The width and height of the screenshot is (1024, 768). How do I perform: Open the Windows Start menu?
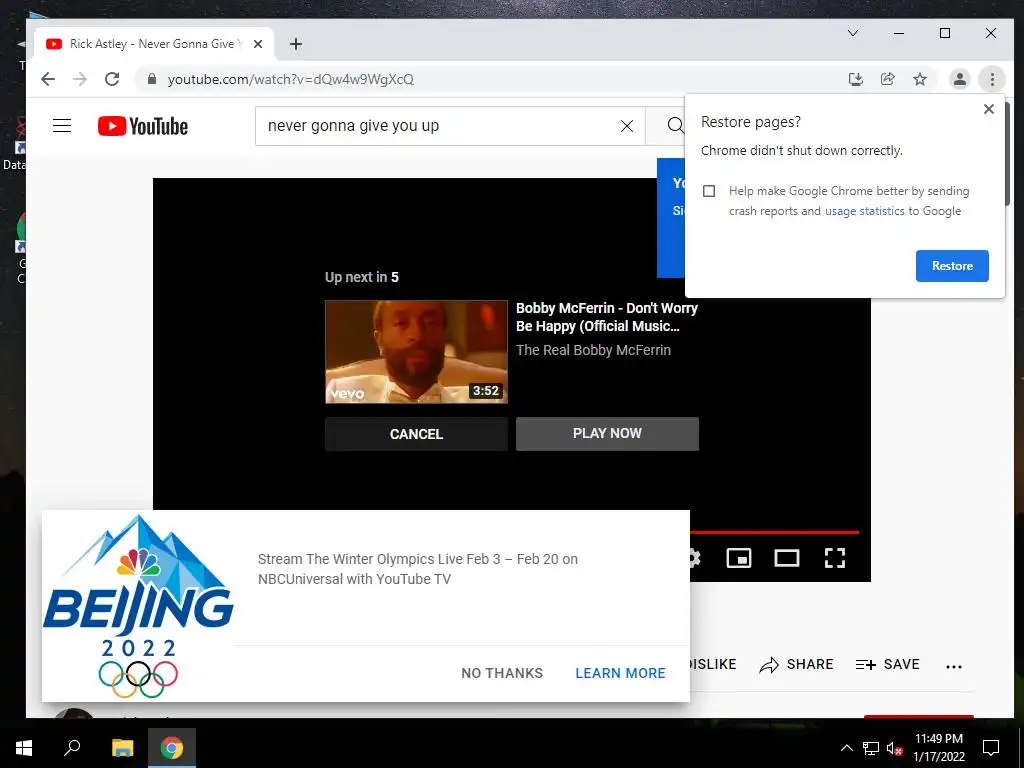tap(24, 748)
